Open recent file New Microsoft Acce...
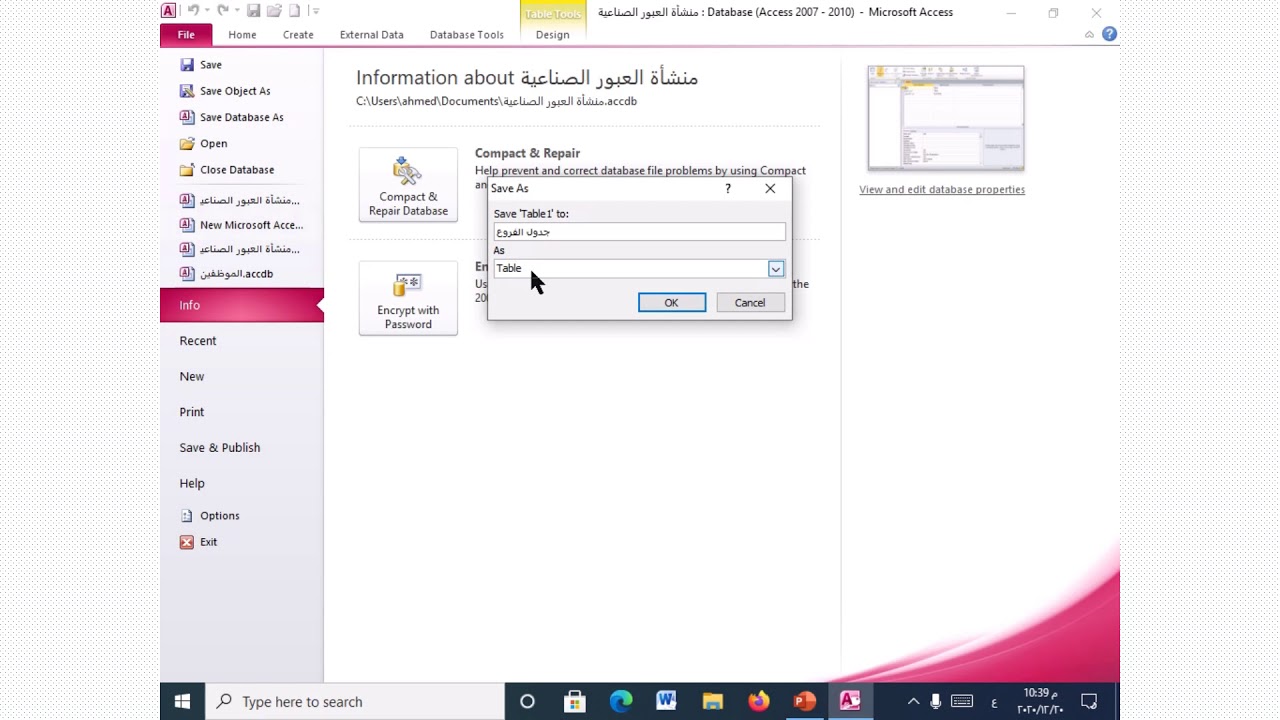 click(x=241, y=225)
